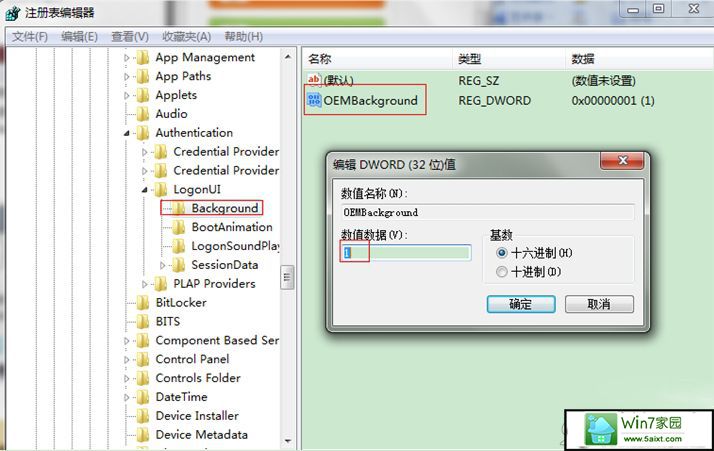
Task: Click the DateTime folder icon
Action: coord(143,397)
